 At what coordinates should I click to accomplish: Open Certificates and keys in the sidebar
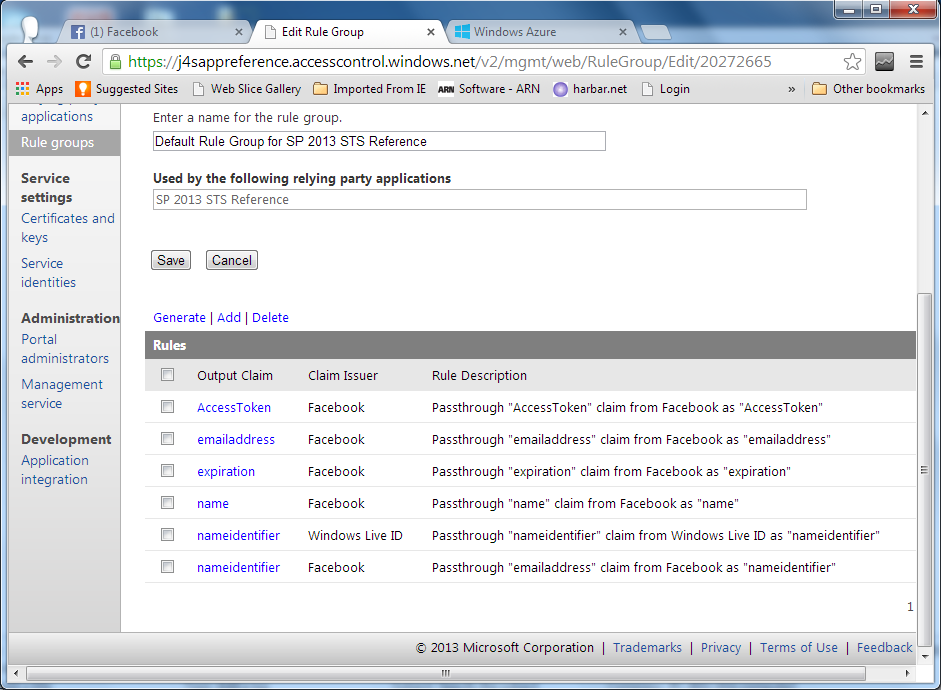tap(68, 228)
